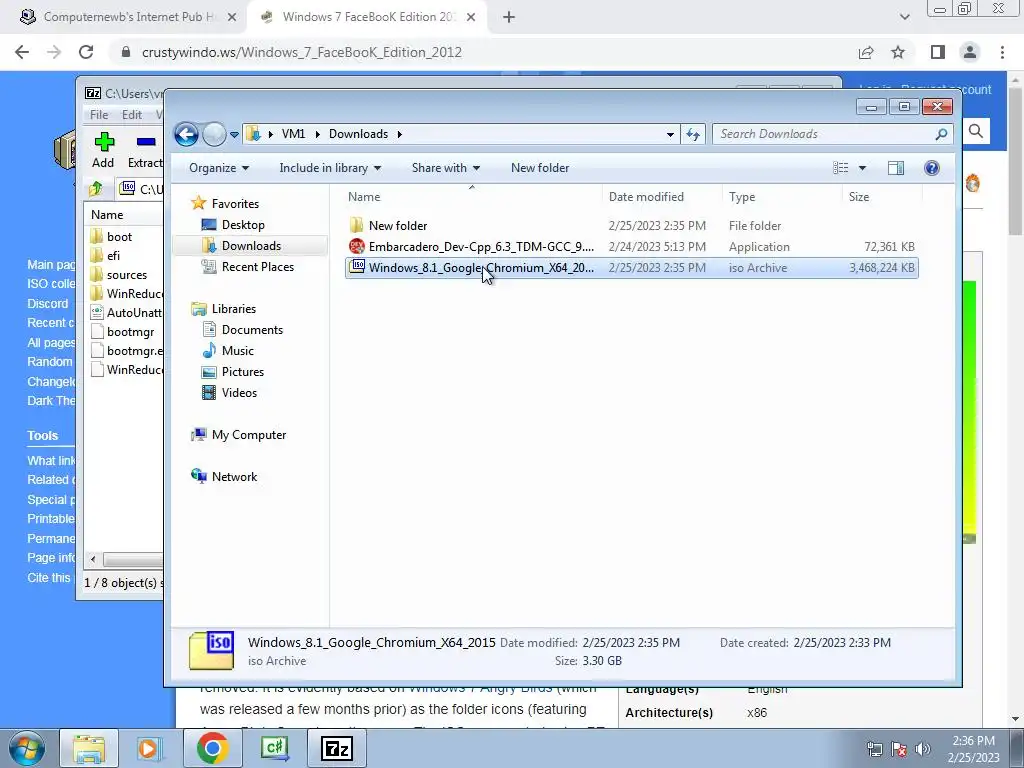The width and height of the screenshot is (1024, 768).
Task: Click the Chrome address bar URL
Action: [x=301, y=52]
